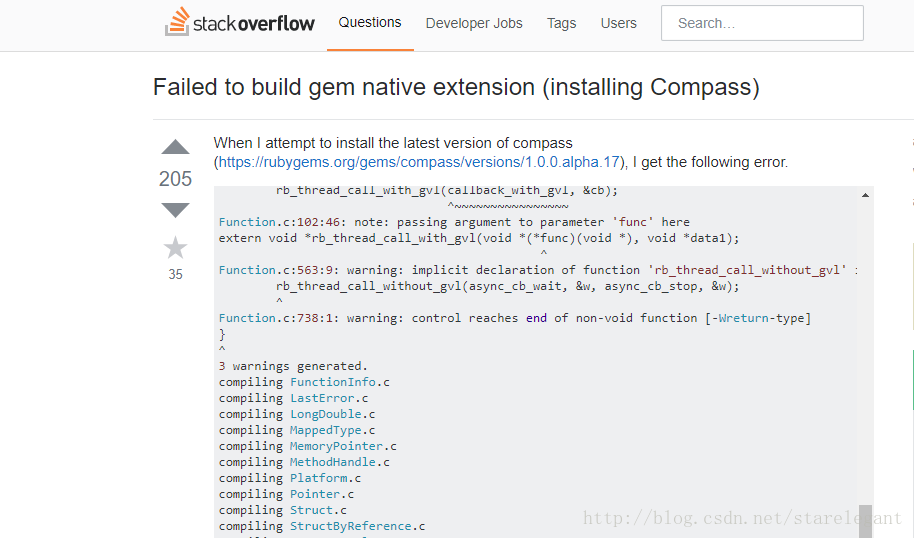The width and height of the screenshot is (914, 538).
Task: Click the 'compiling StructByReference.c' line
Action: (x=322, y=526)
